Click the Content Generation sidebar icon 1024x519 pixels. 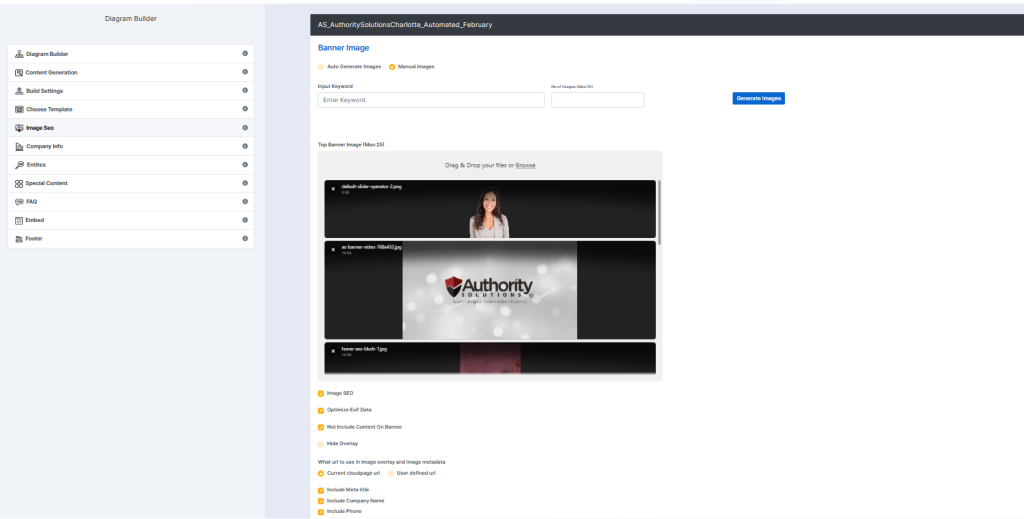pyautogui.click(x=19, y=72)
